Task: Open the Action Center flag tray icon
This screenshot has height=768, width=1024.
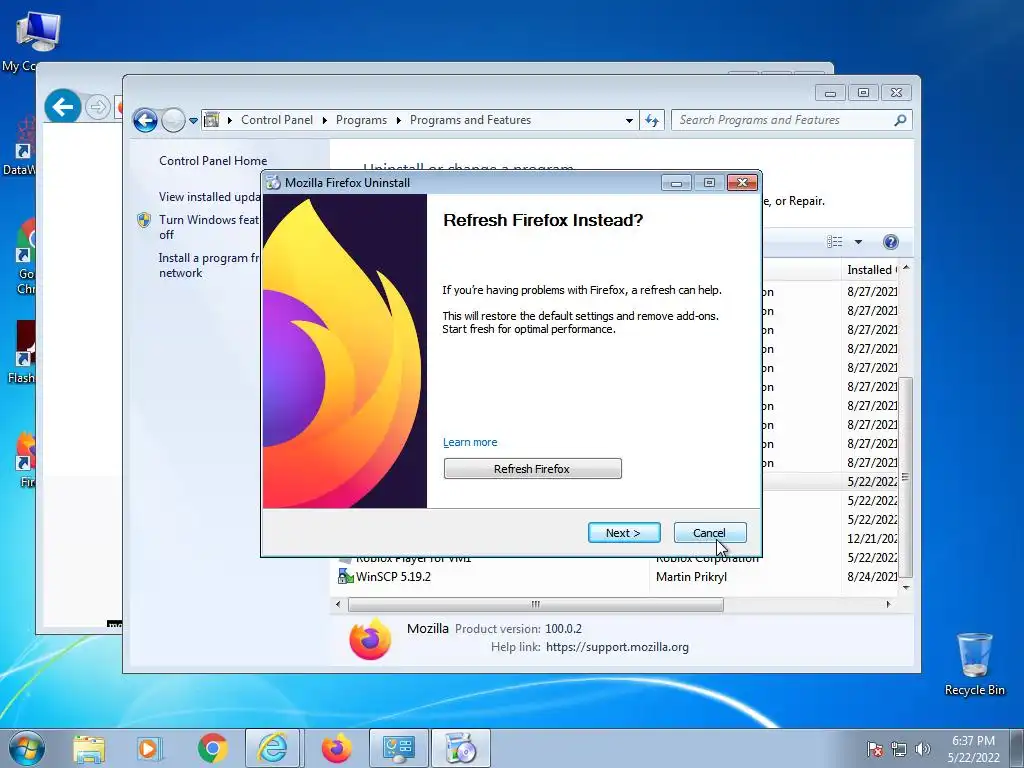Action: (x=874, y=749)
